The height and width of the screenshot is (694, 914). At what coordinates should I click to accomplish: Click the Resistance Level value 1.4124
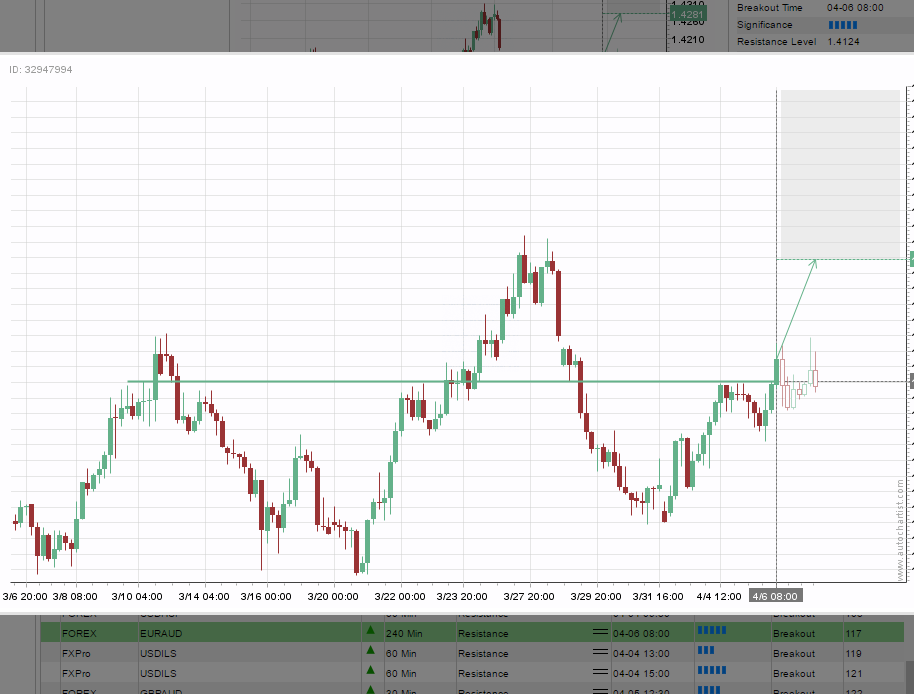843,42
